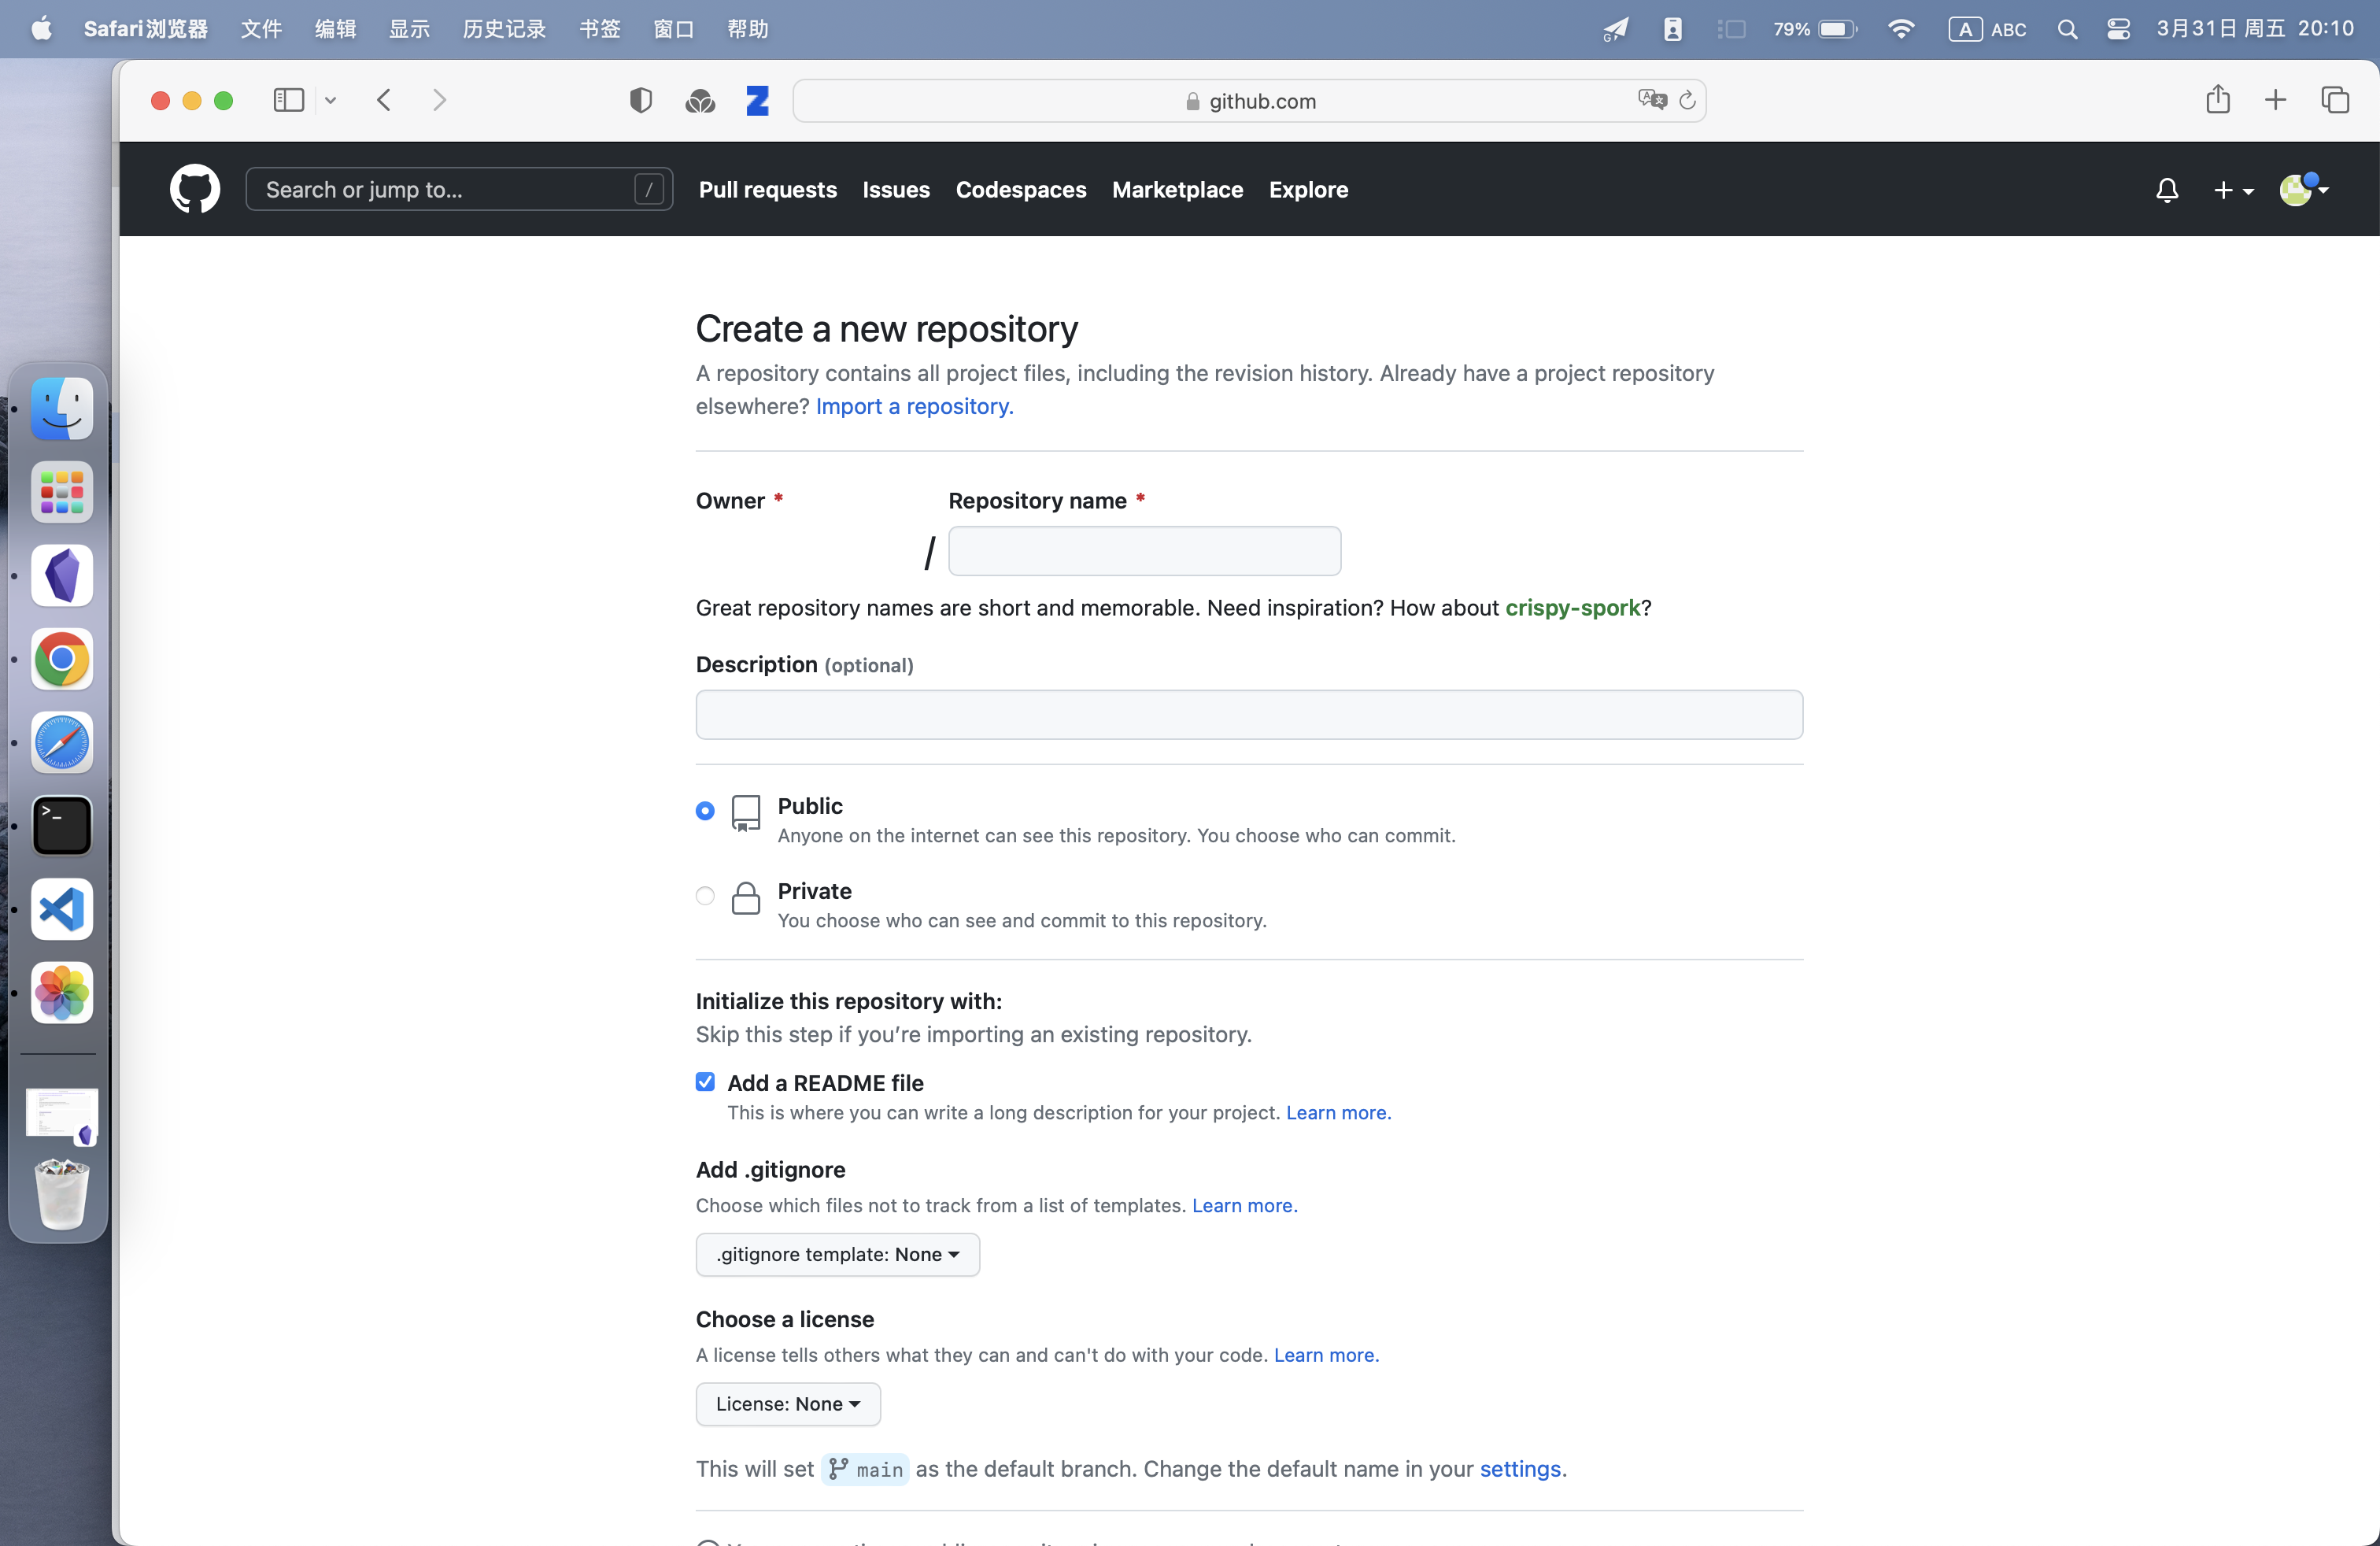Image resolution: width=2380 pixels, height=1546 pixels.
Task: Click the Description optional input field
Action: point(1247,715)
